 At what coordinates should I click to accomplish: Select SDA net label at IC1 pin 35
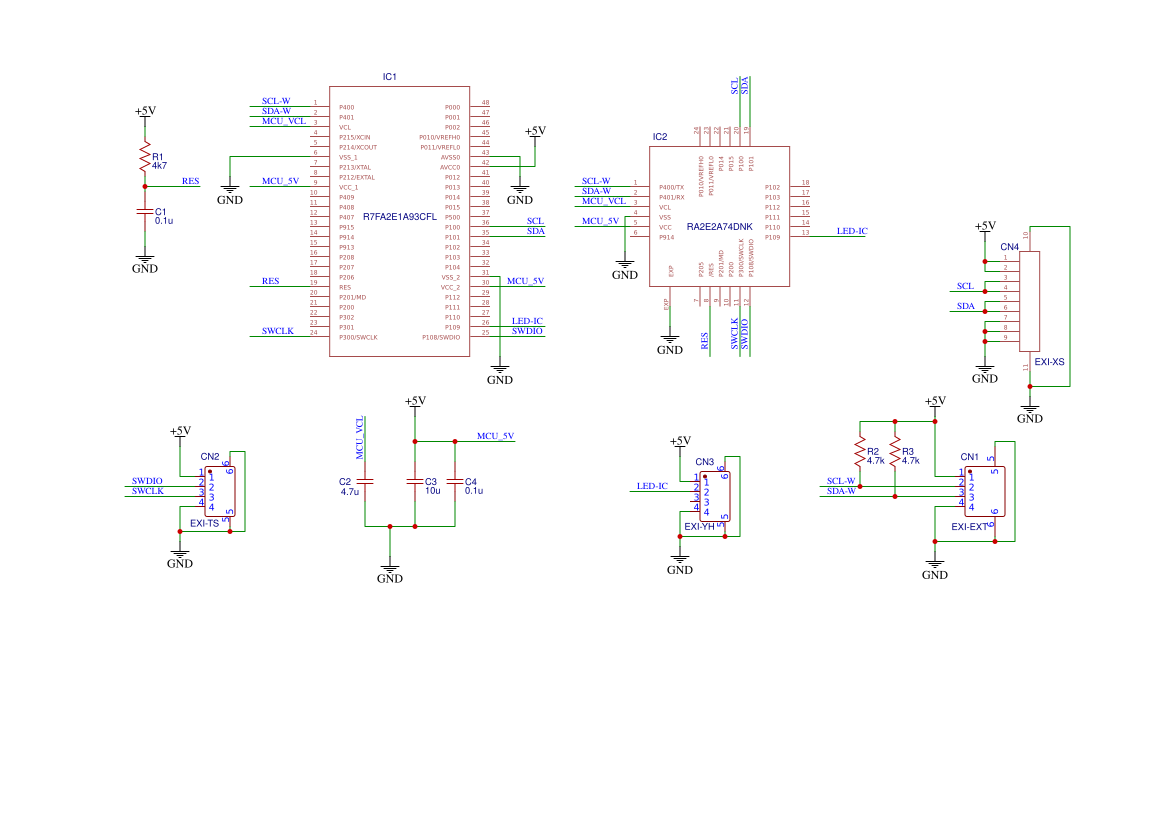coord(535,231)
